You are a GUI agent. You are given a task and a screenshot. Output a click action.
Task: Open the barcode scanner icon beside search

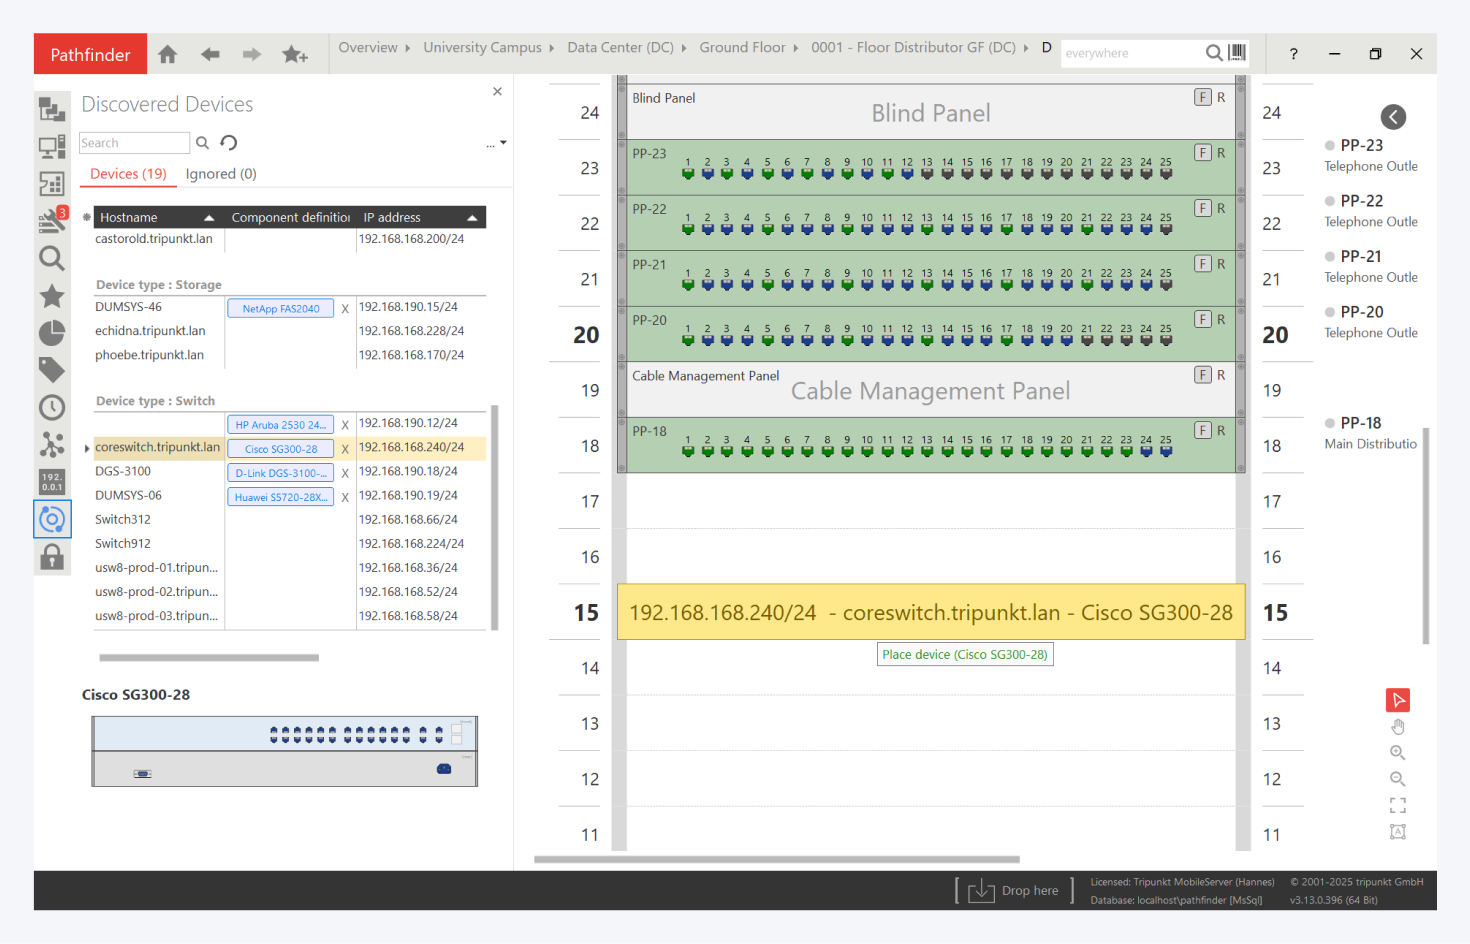(1237, 53)
